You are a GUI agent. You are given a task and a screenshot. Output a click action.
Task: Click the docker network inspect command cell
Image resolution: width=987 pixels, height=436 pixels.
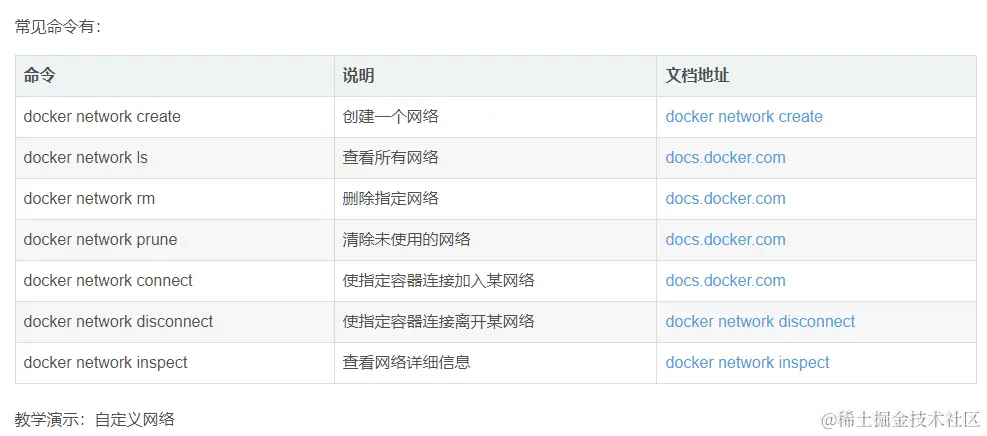click(105, 363)
